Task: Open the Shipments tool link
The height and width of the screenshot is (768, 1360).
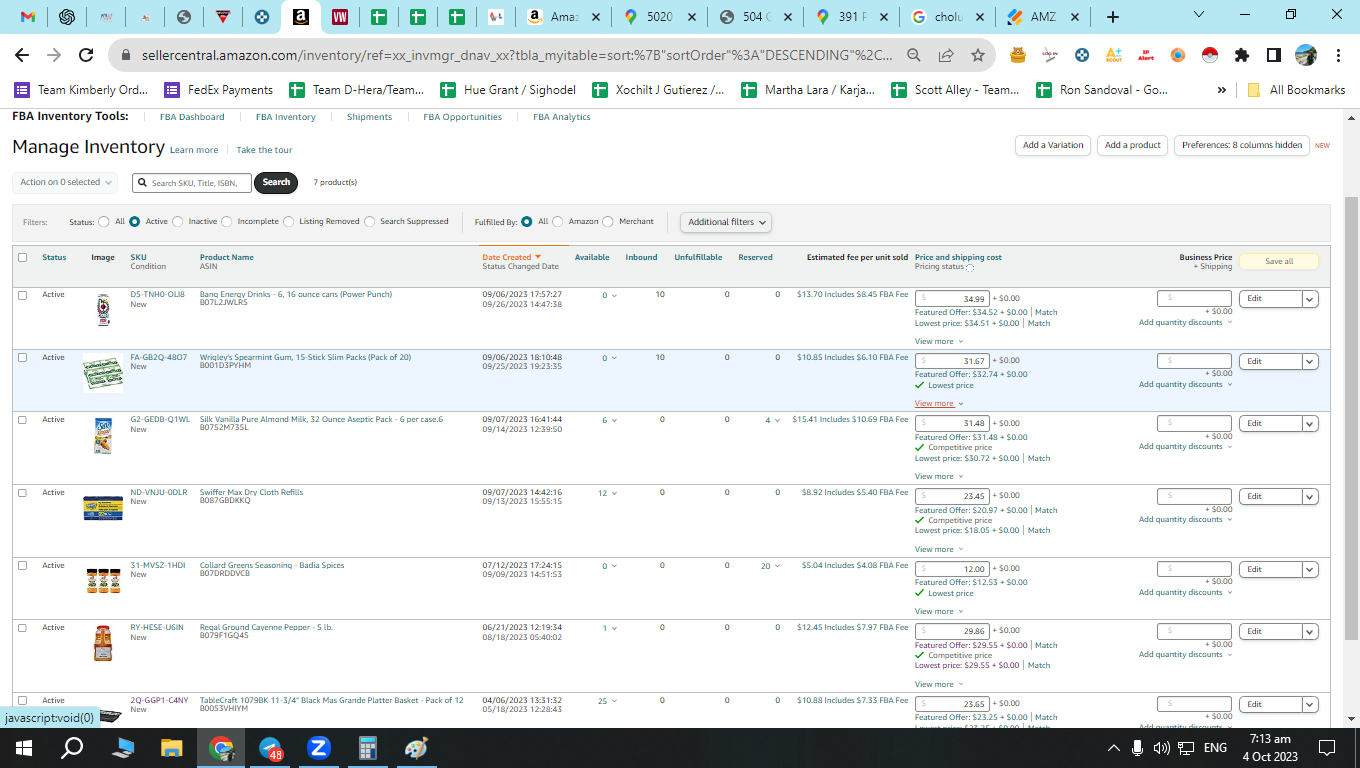Action: point(370,117)
